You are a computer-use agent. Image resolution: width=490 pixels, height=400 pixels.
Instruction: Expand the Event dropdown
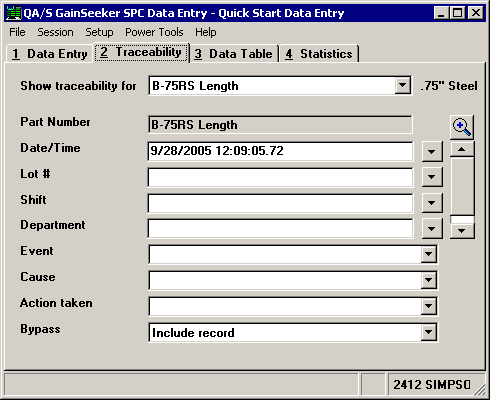click(429, 254)
